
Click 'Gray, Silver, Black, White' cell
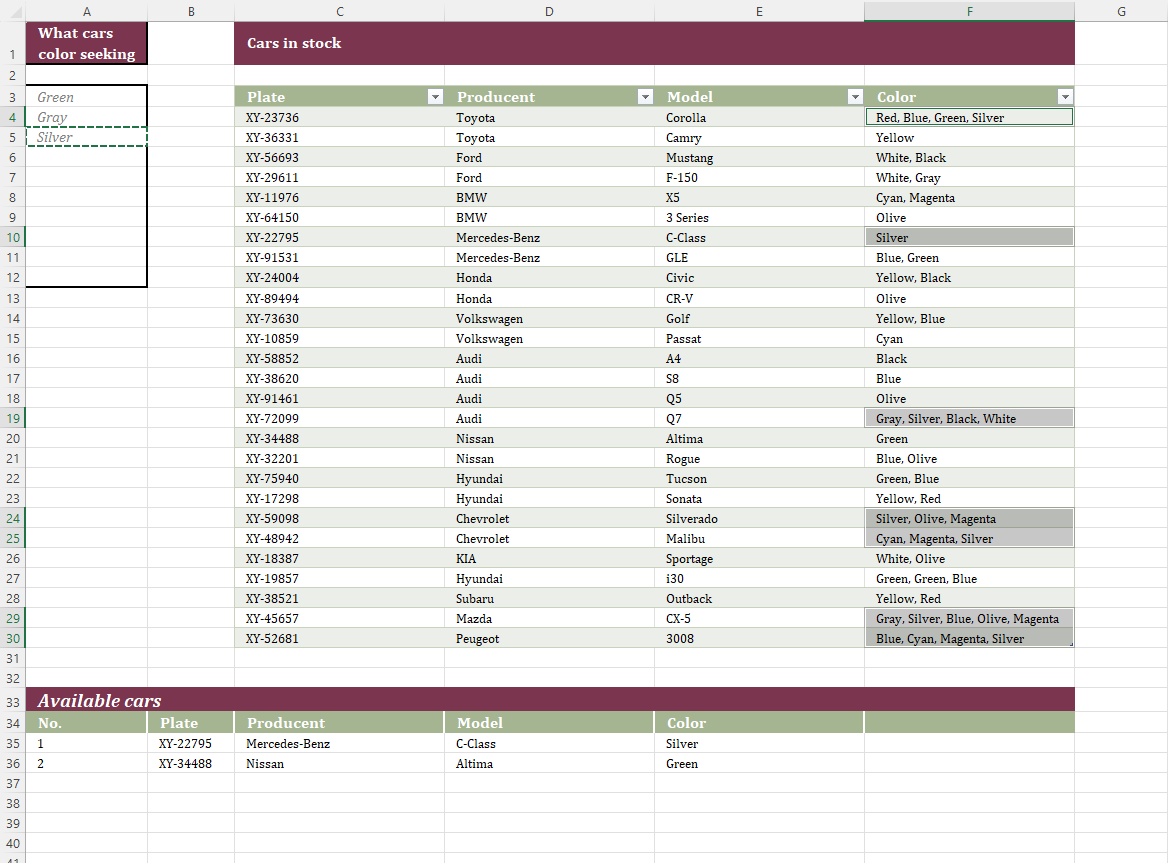tap(969, 418)
